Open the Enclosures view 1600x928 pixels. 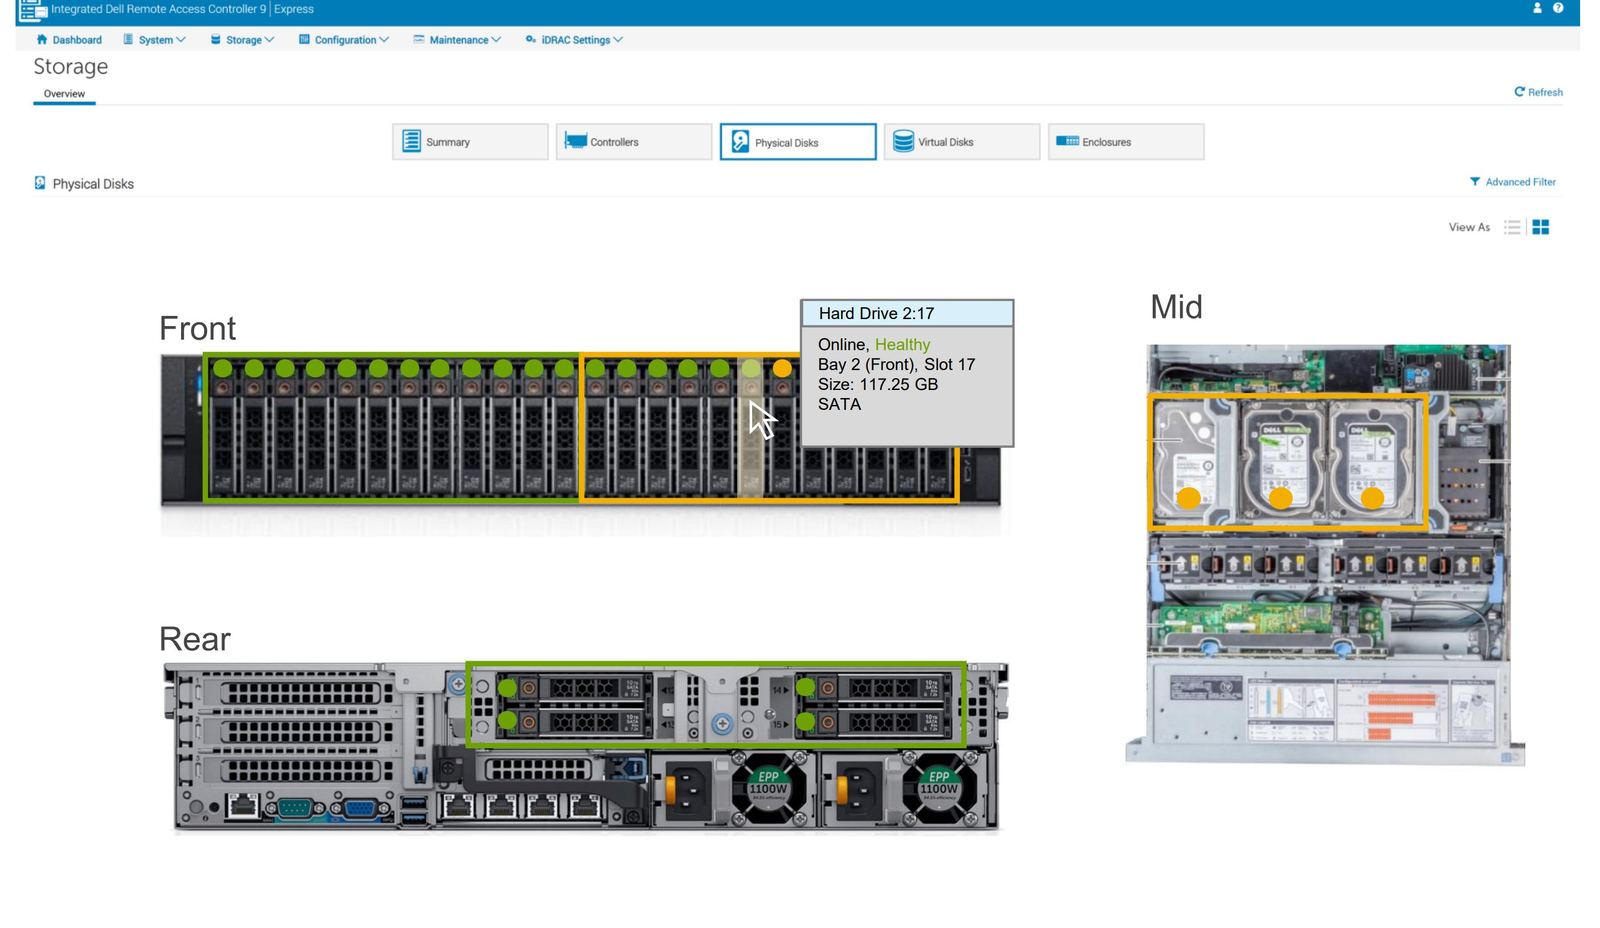1125,141
